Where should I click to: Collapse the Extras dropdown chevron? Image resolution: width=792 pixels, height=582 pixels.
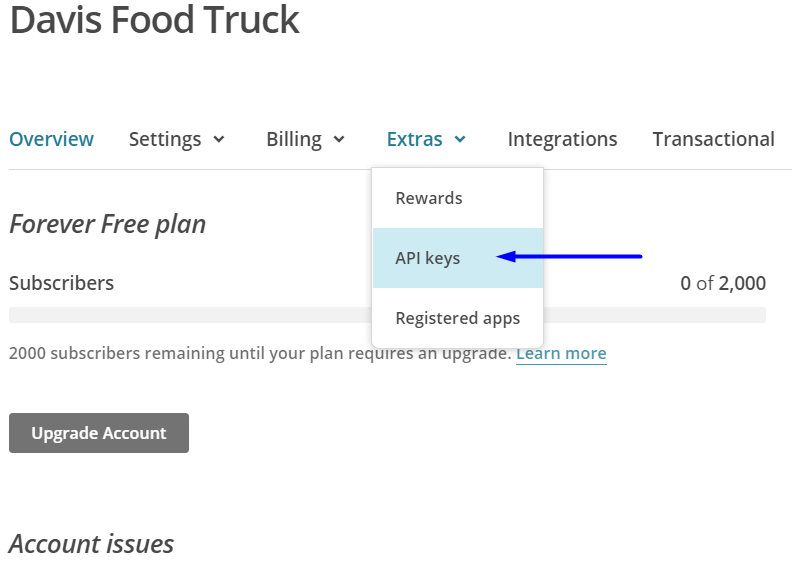460,139
